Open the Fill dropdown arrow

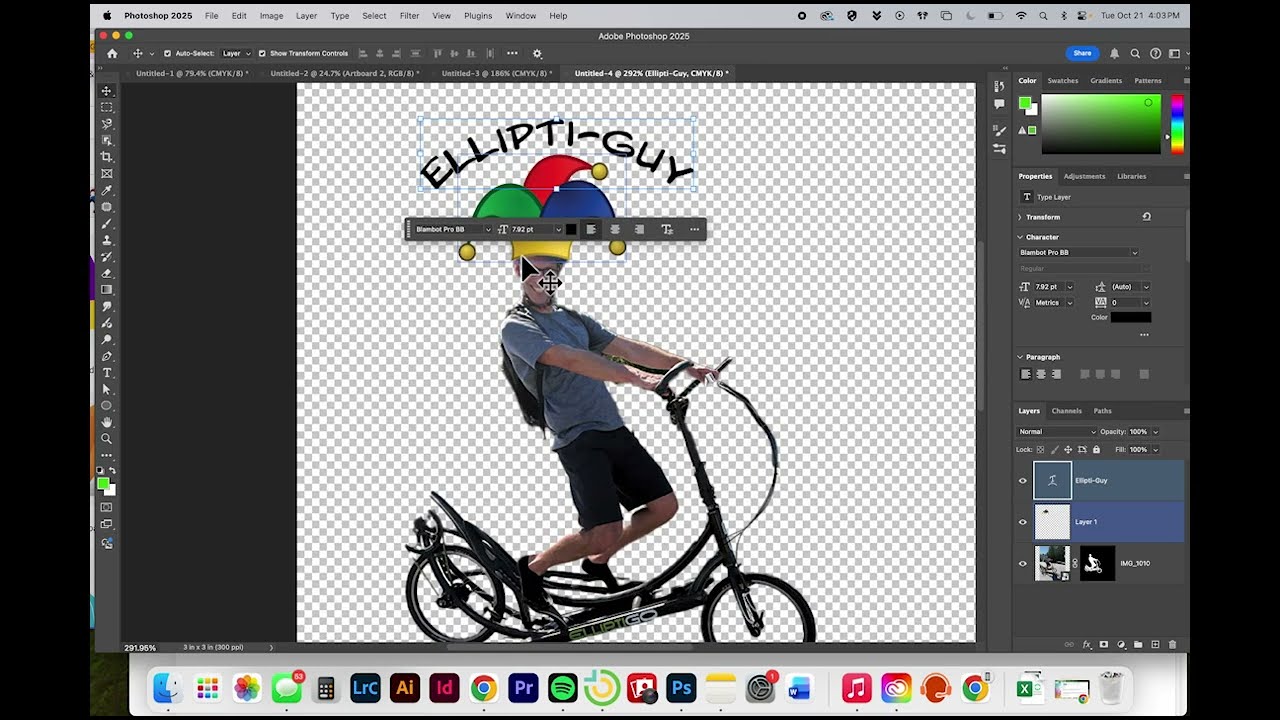click(x=1155, y=450)
